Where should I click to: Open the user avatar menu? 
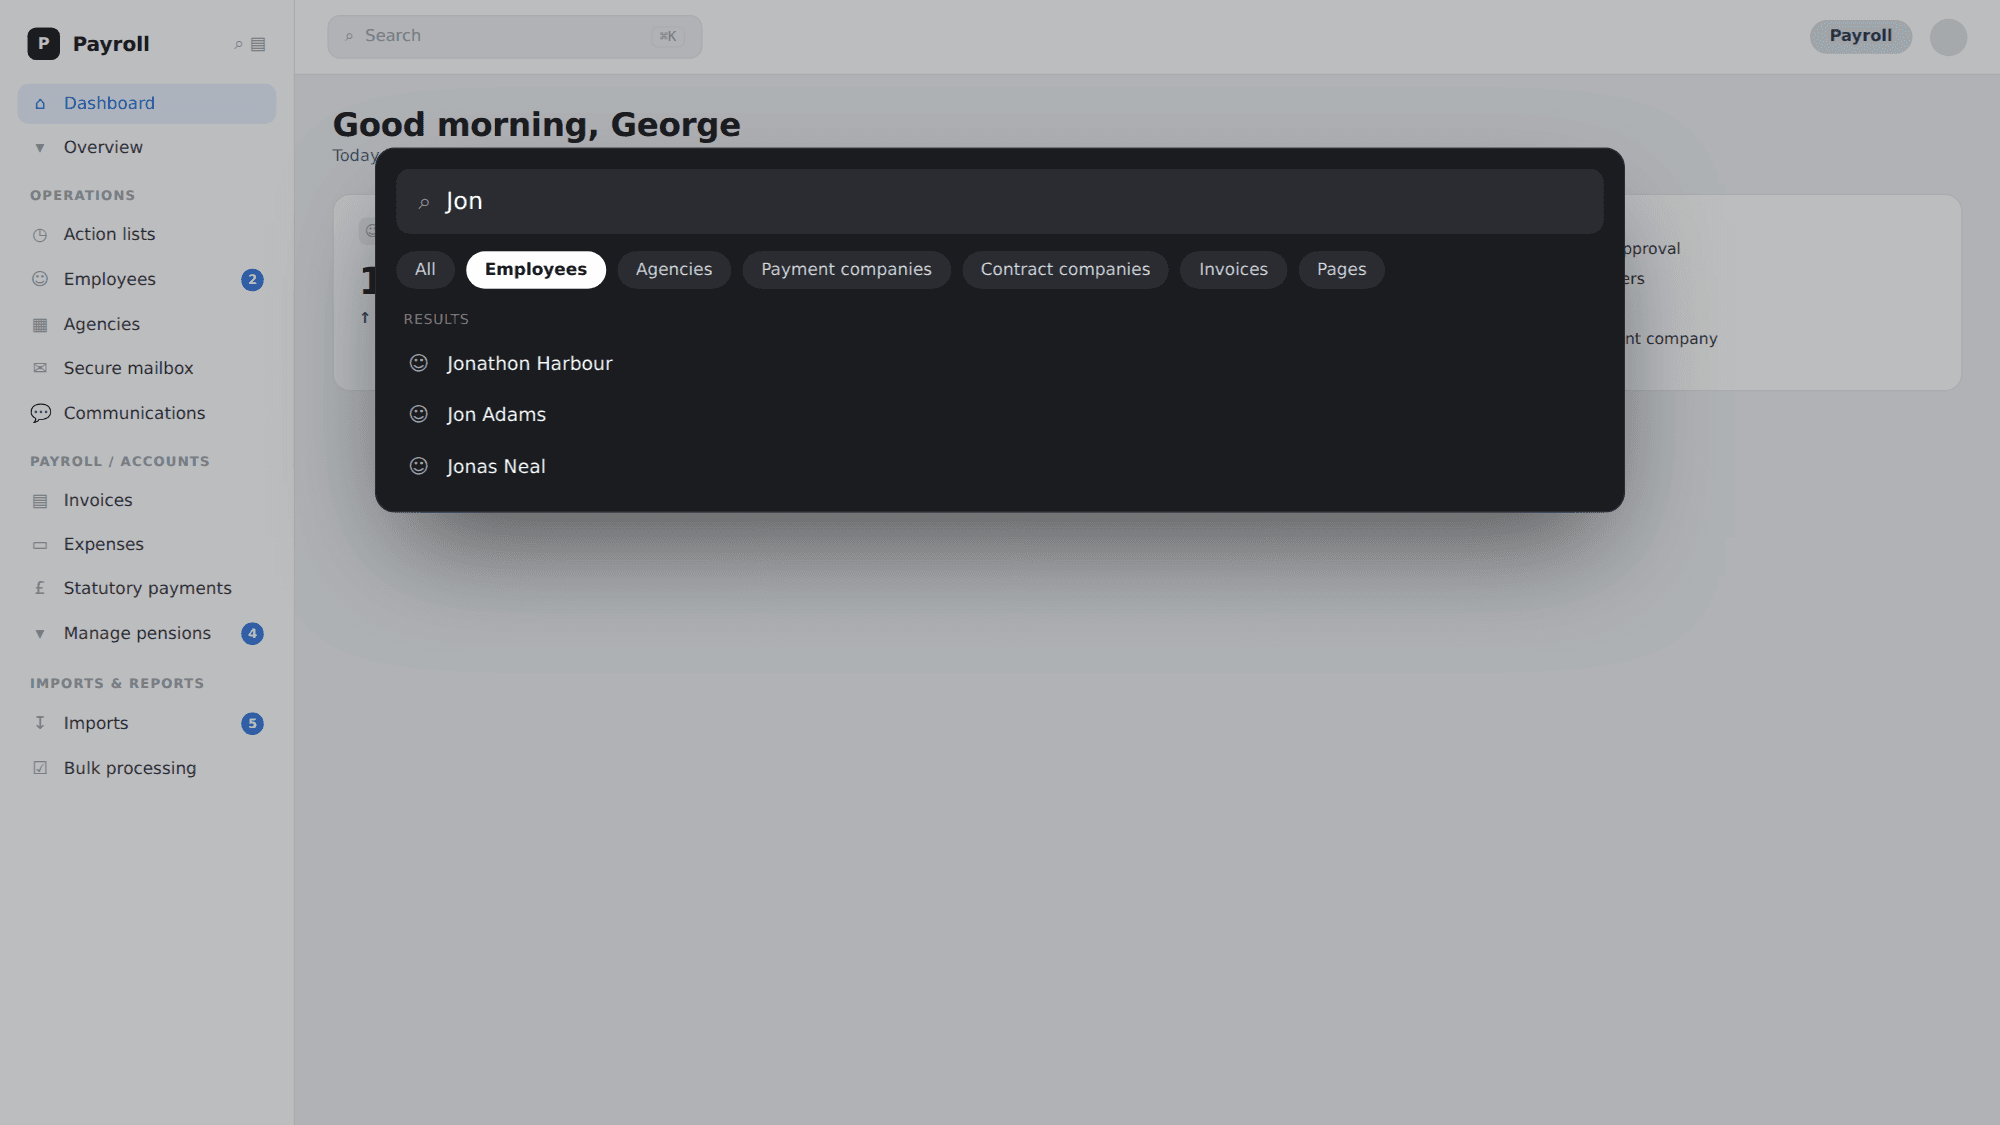1948,37
